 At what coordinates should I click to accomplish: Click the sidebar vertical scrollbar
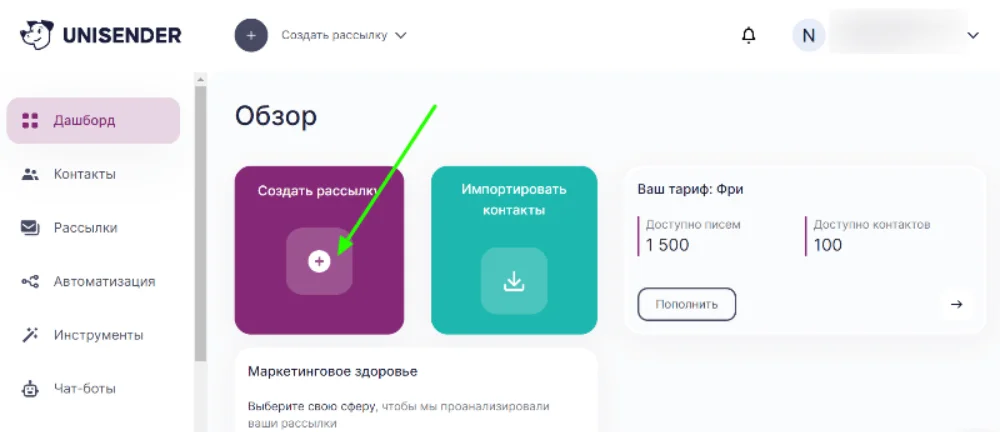tap(200, 220)
